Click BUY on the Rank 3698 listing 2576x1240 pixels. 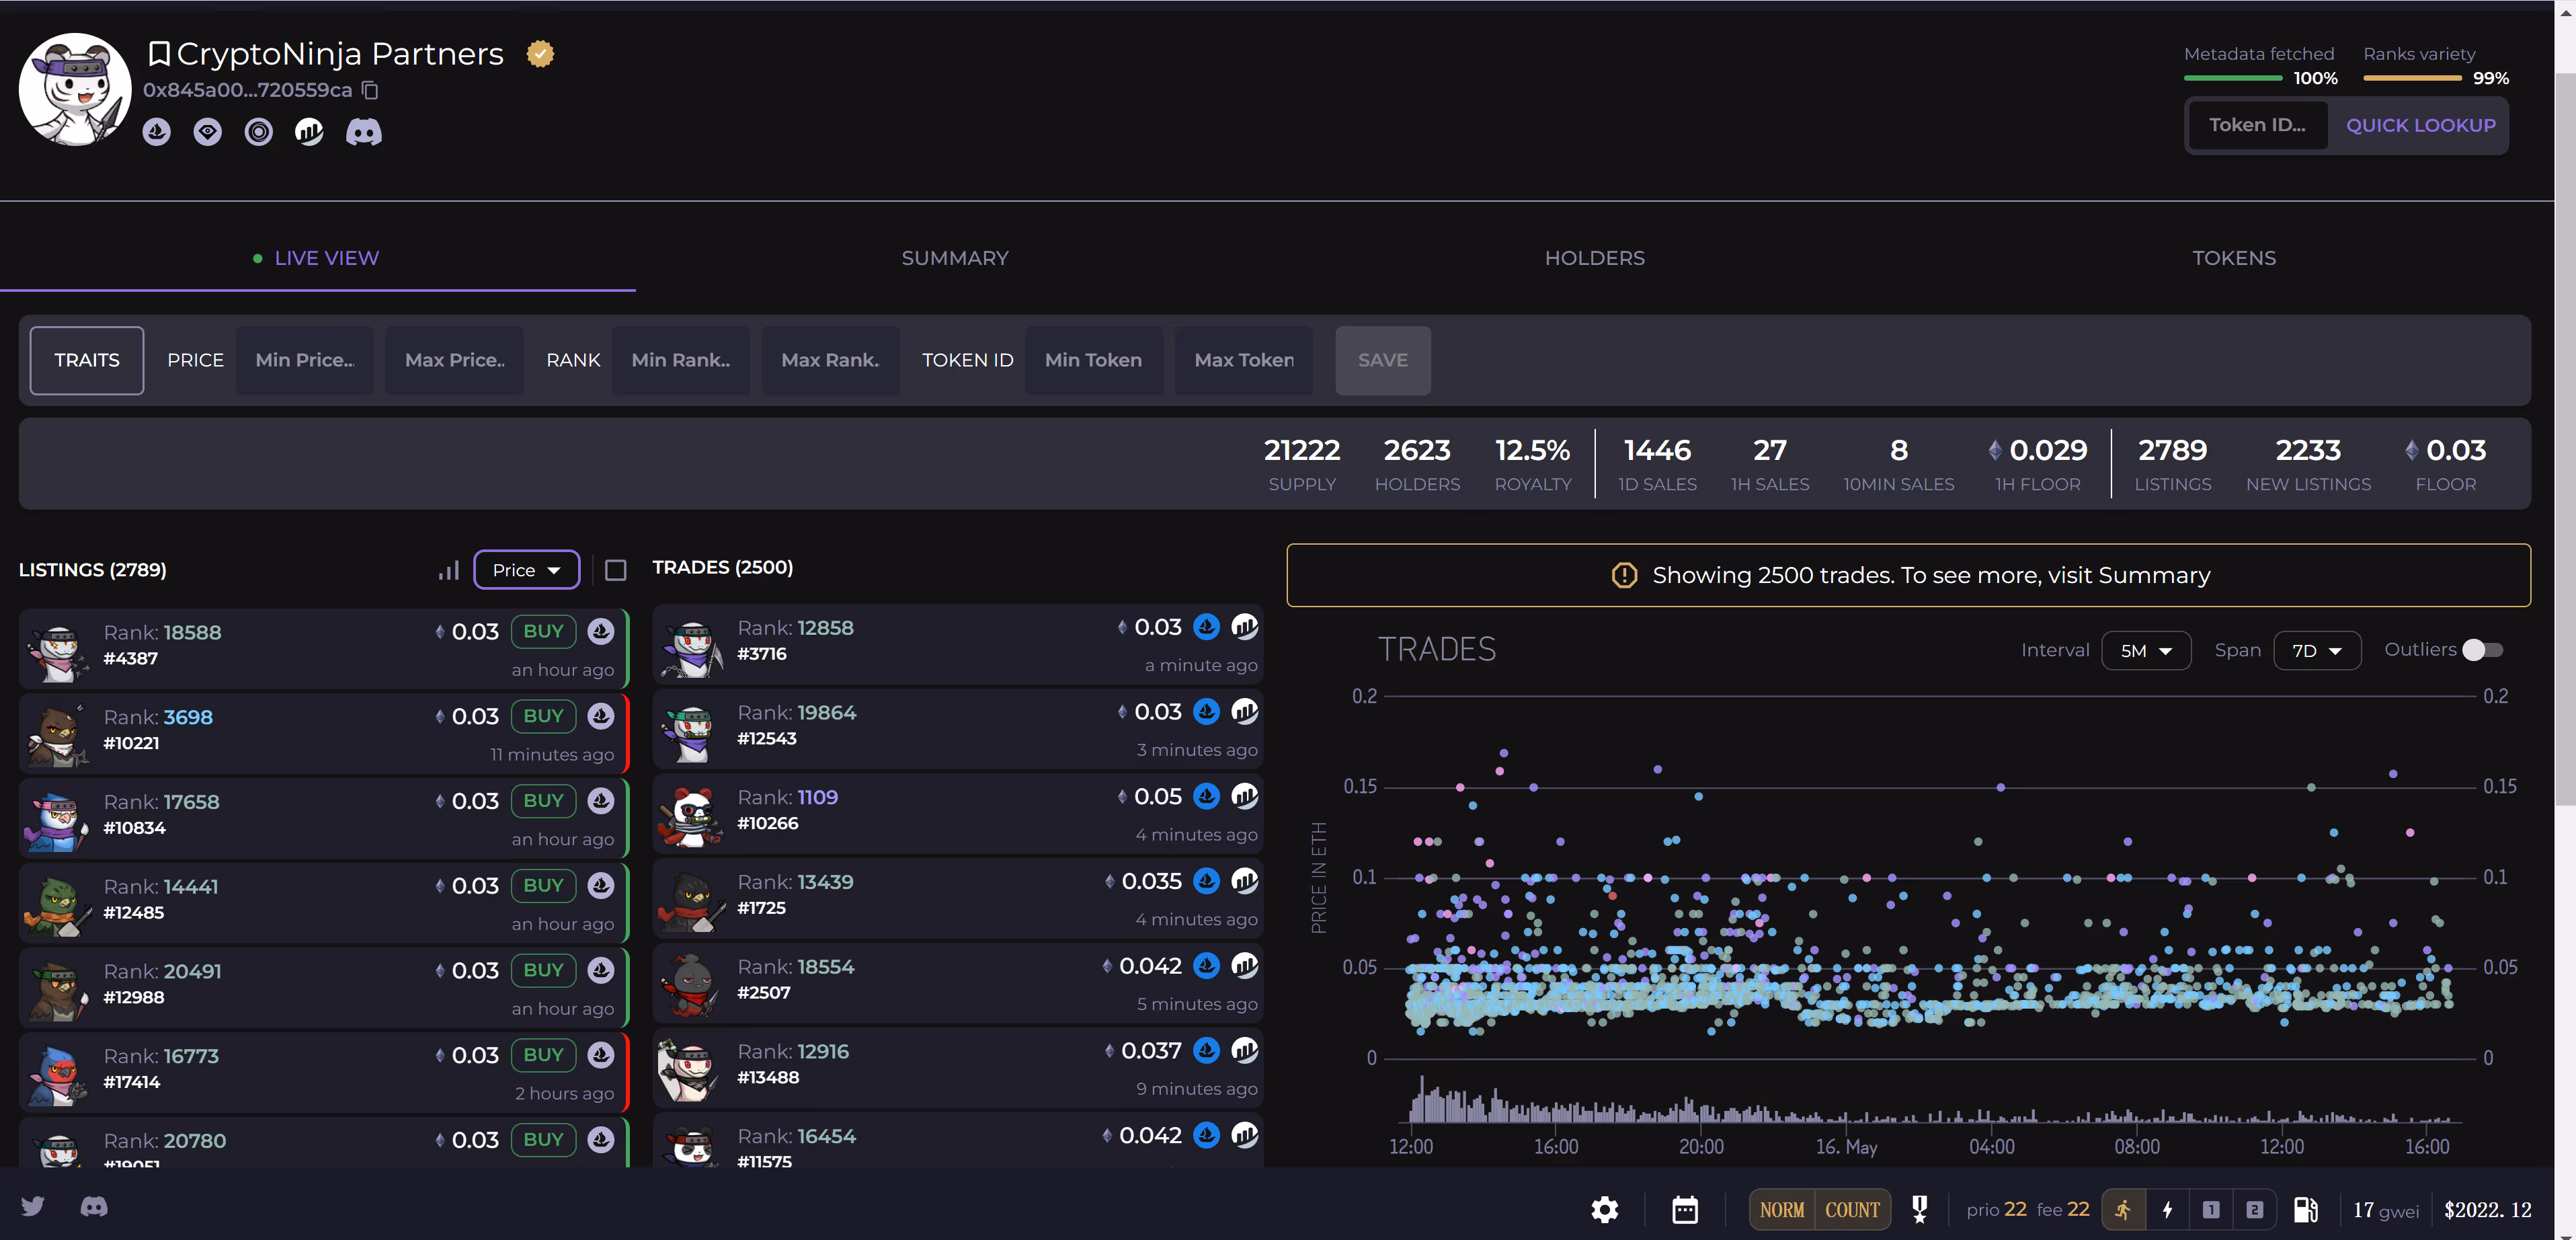pyautogui.click(x=543, y=716)
